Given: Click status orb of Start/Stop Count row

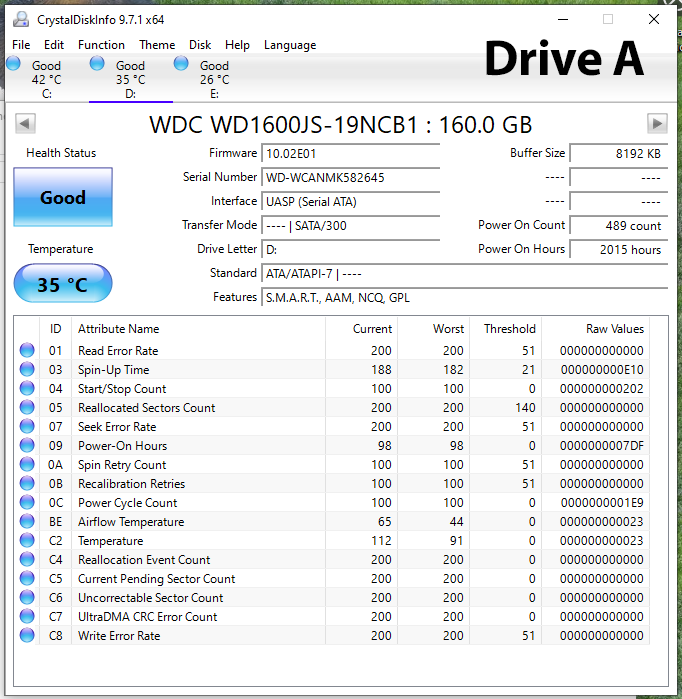Looking at the screenshot, I should [x=27, y=388].
